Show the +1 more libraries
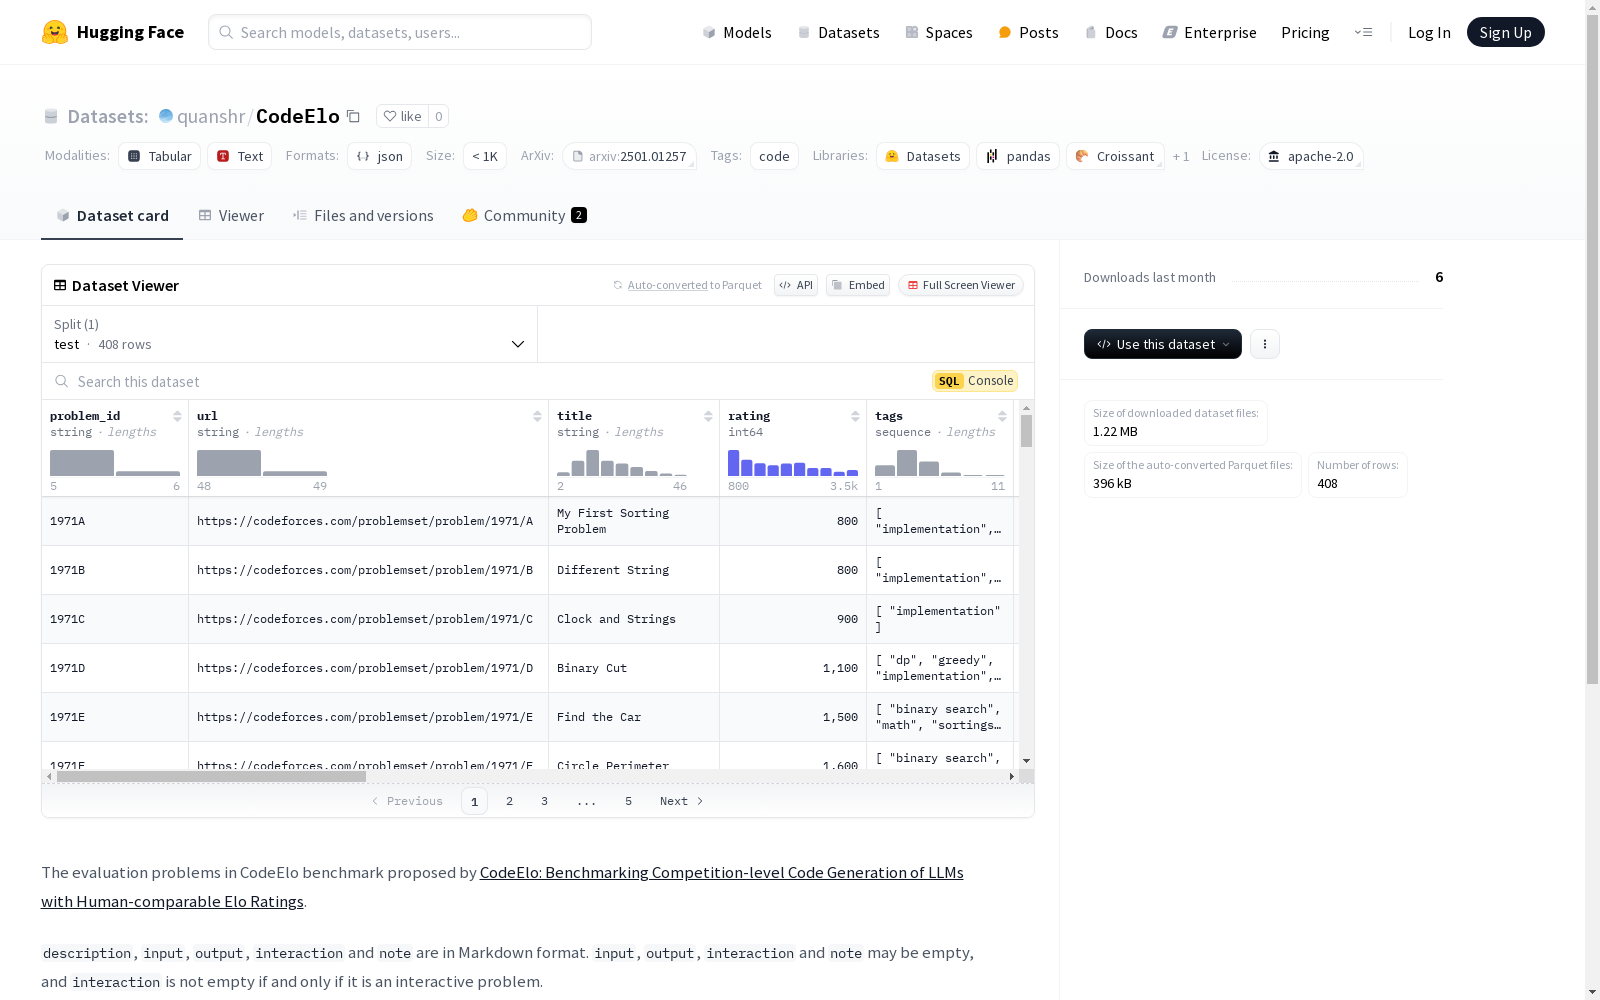This screenshot has height=1000, width=1600. coord(1181,156)
